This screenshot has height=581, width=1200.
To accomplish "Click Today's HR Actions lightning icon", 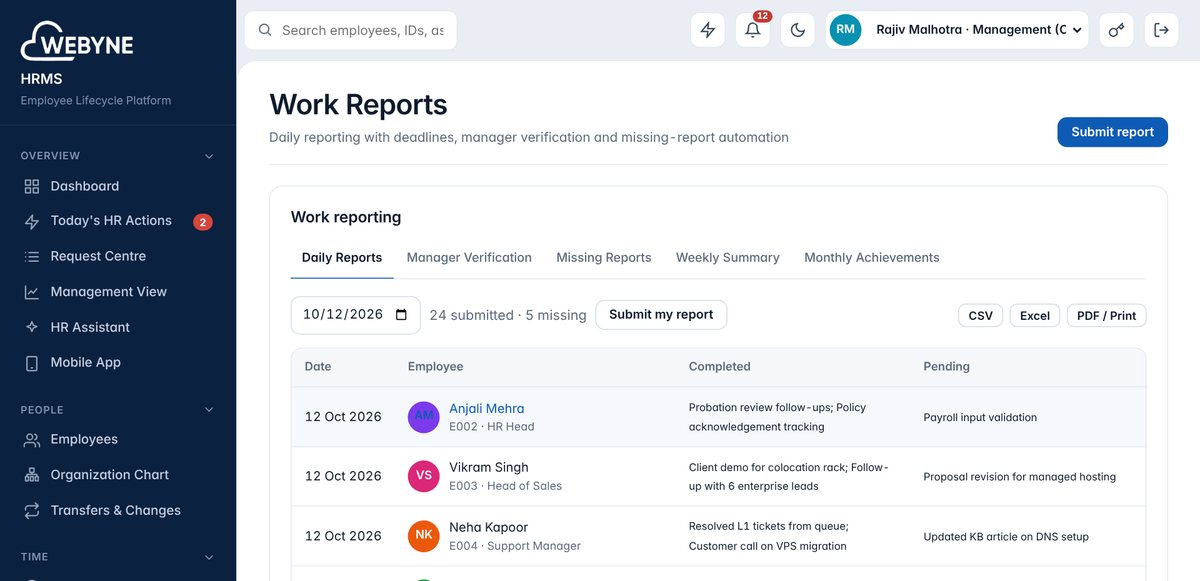I will 32,221.
